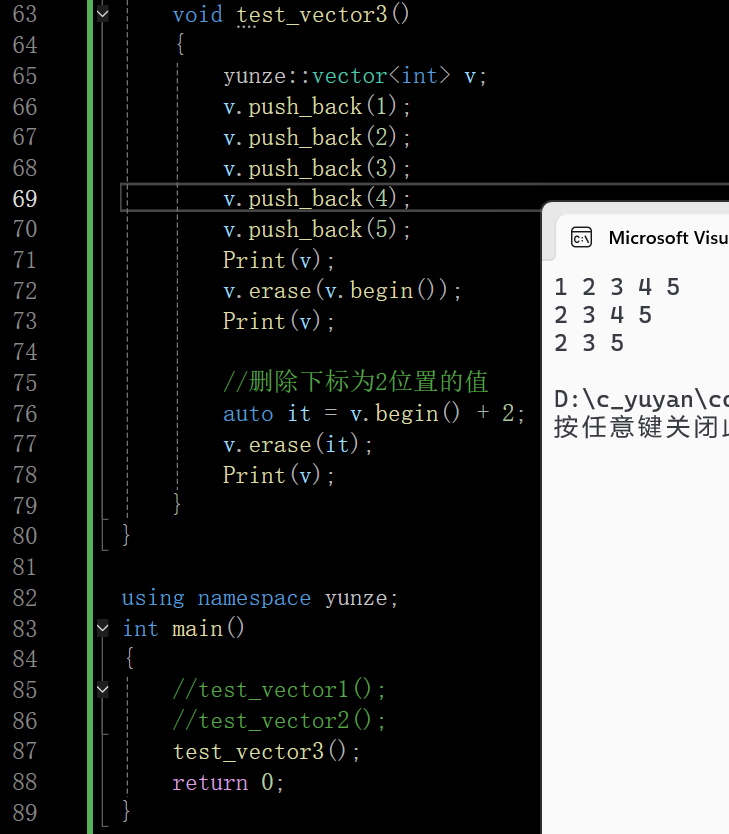Click v.push_back(2); statement
The image size is (729, 834).
(317, 137)
